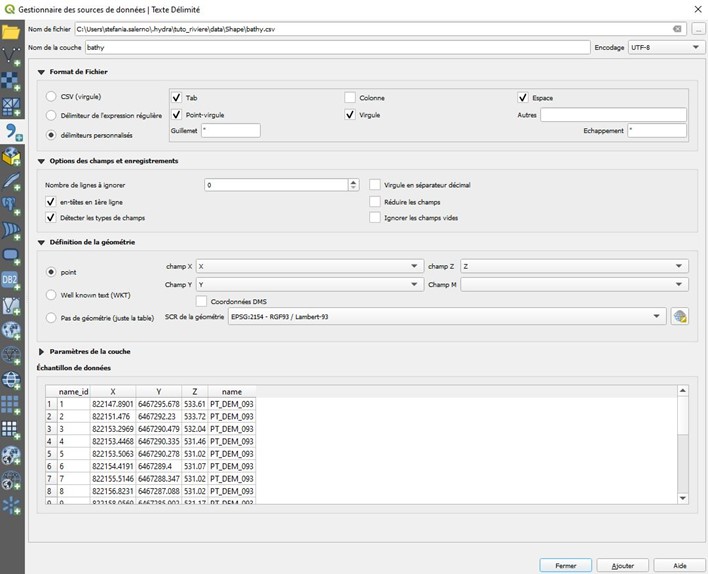The width and height of the screenshot is (708, 574).
Task: Select the Virtual Layer icon
Action: click(x=11, y=306)
